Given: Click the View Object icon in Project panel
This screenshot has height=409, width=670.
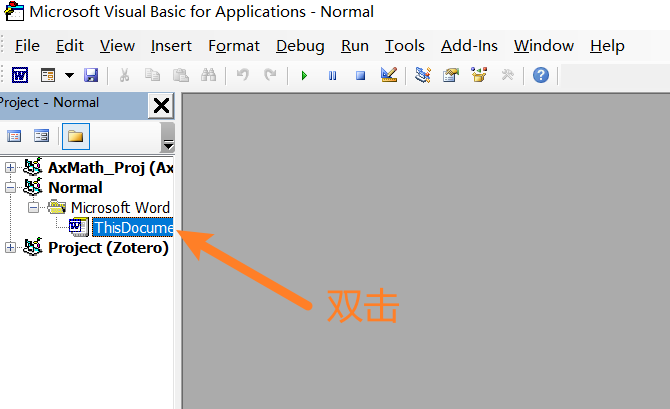Looking at the screenshot, I should pyautogui.click(x=41, y=136).
